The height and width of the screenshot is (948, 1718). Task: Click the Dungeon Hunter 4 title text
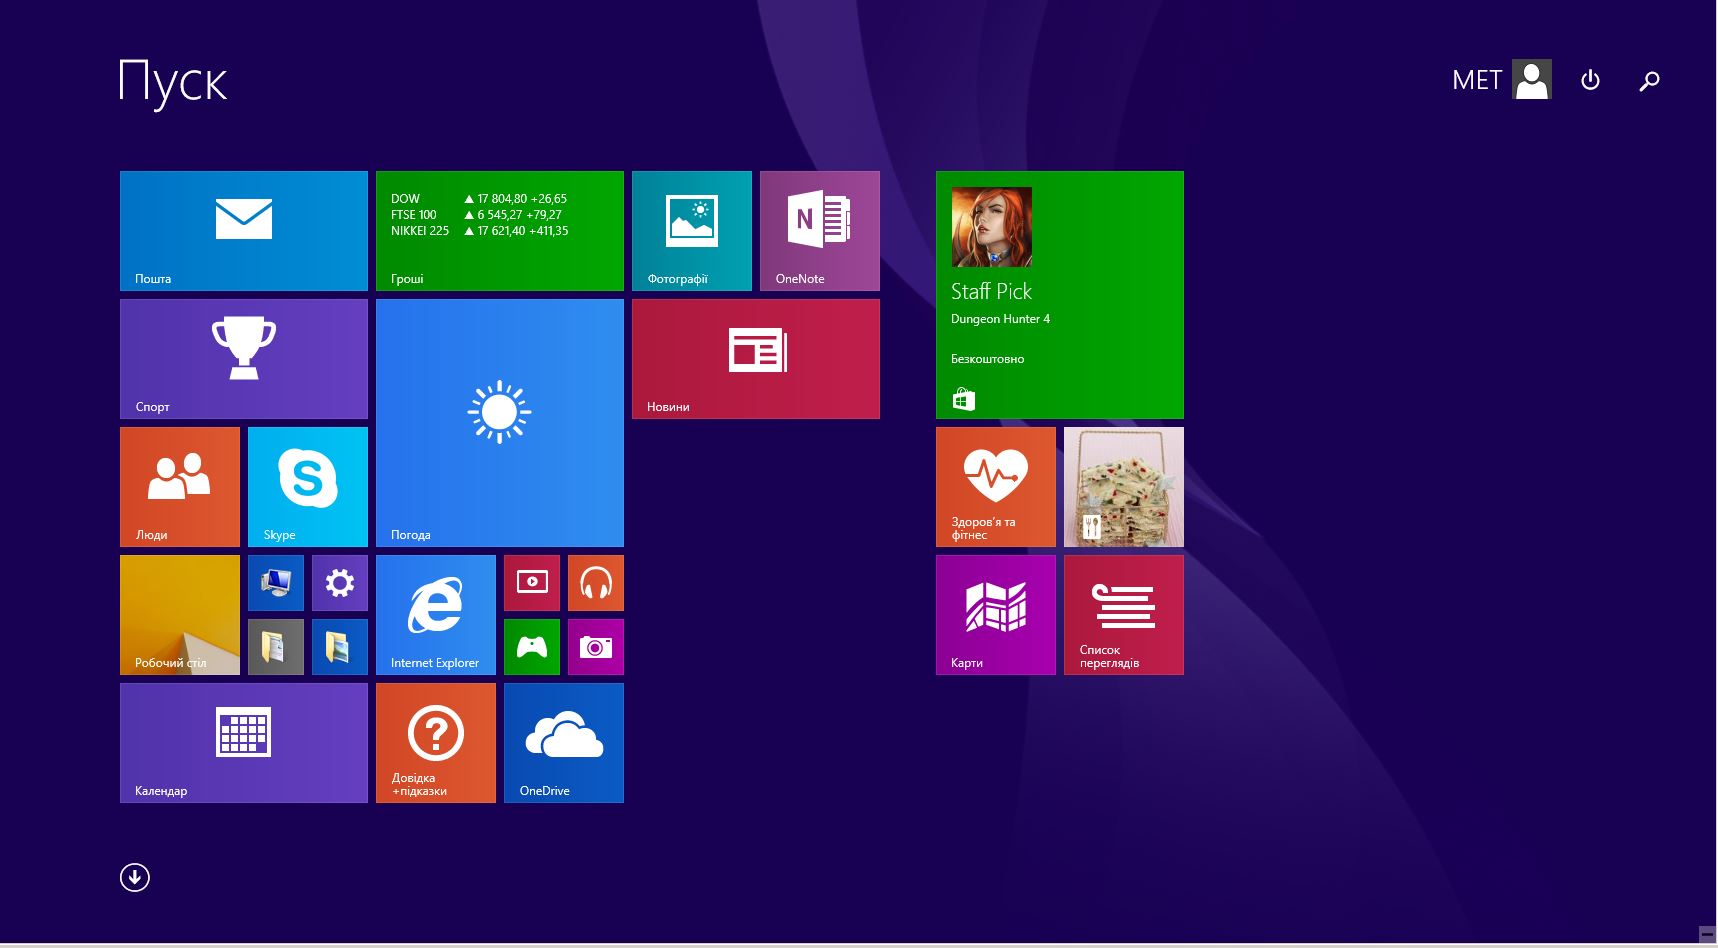(1000, 319)
